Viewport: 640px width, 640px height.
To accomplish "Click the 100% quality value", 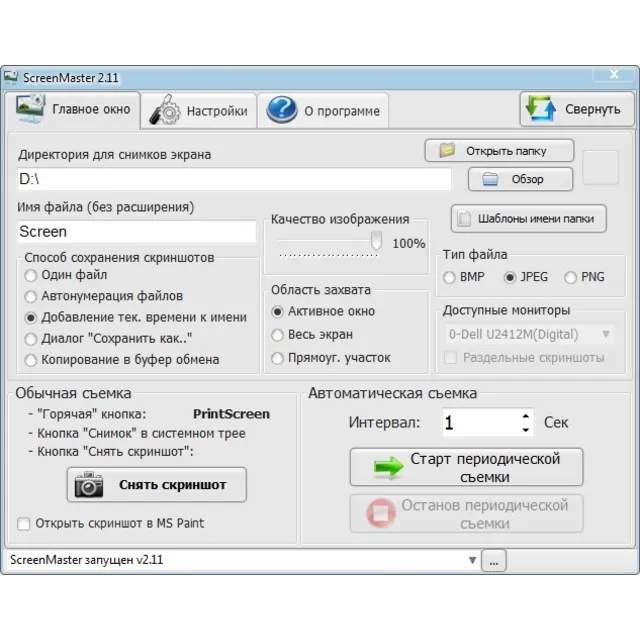I will (x=409, y=244).
